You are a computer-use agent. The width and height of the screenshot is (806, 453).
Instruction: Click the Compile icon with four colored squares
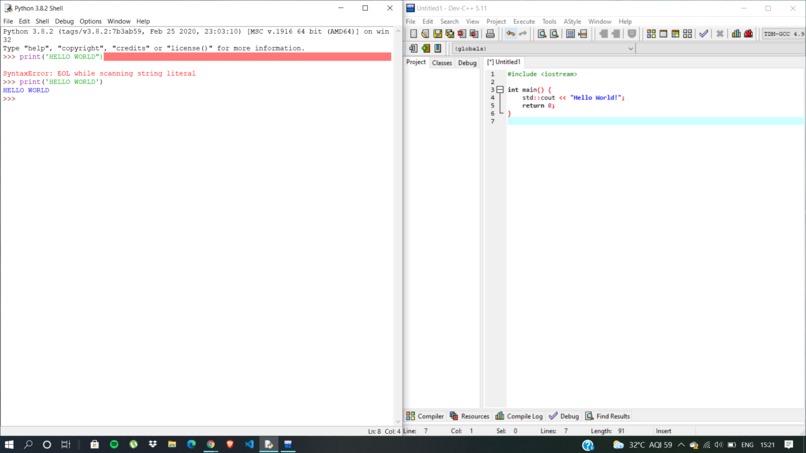coord(651,34)
